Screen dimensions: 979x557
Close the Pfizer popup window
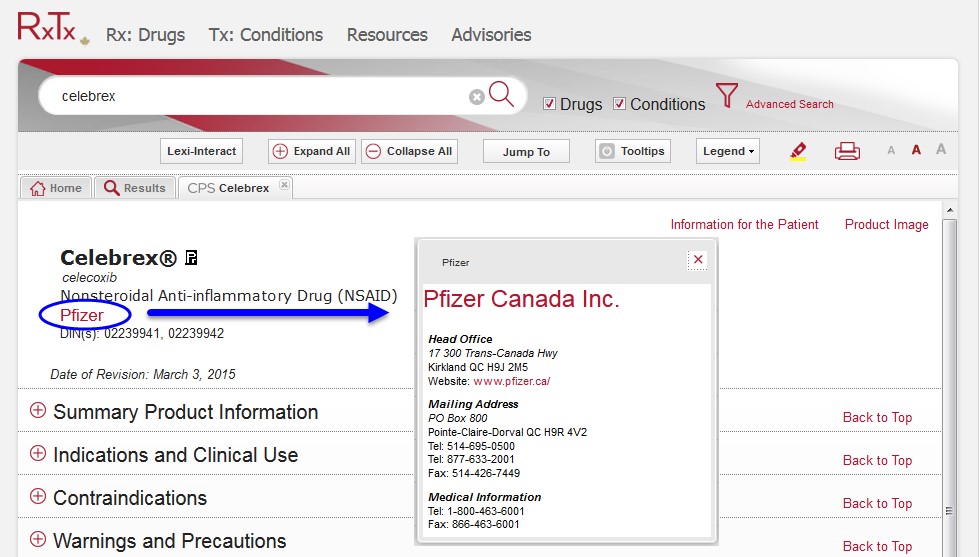(x=698, y=260)
